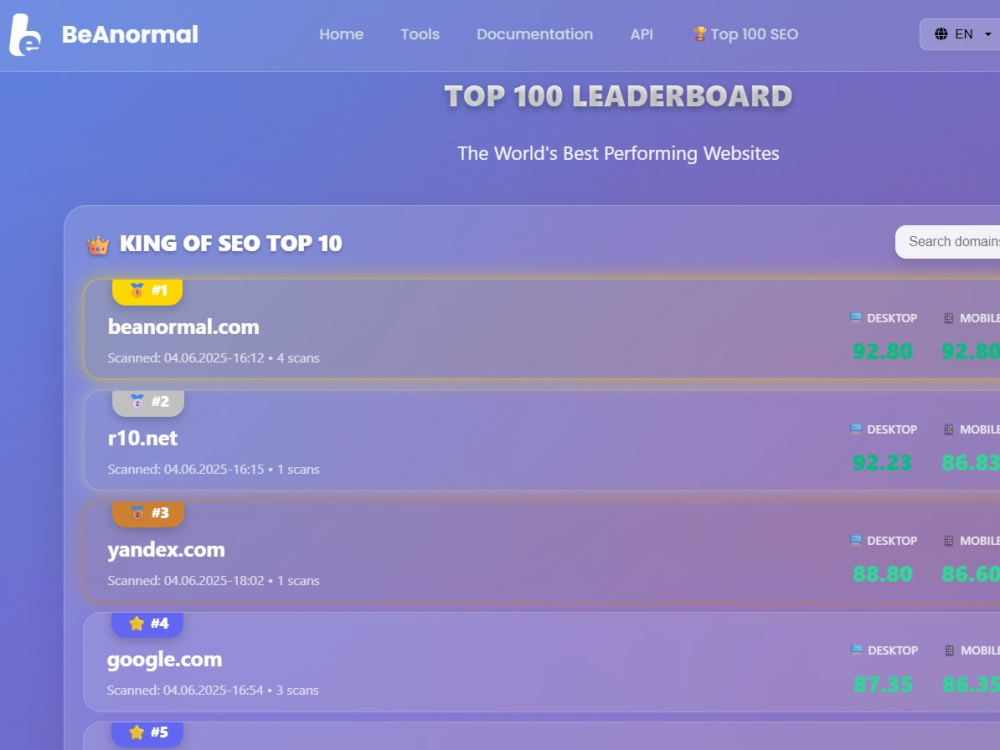Click 'Scanned: 04.06.2025-16:54 • 3 scans' text
This screenshot has width=1000, height=750.
[x=212, y=691]
